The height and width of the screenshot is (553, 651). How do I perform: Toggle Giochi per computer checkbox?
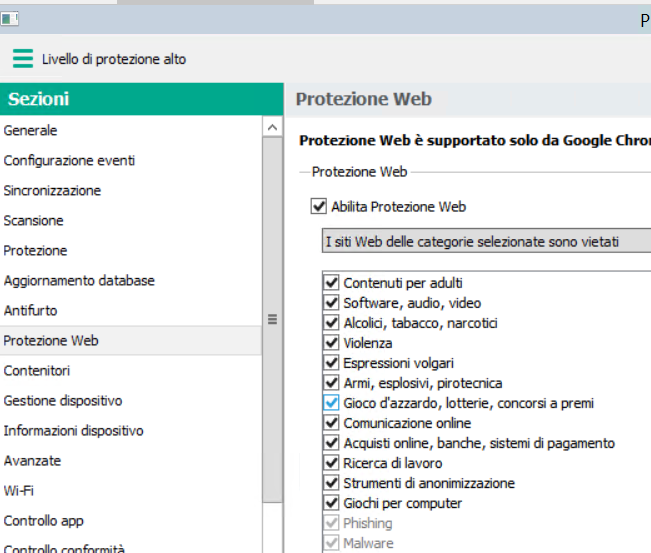coord(332,503)
